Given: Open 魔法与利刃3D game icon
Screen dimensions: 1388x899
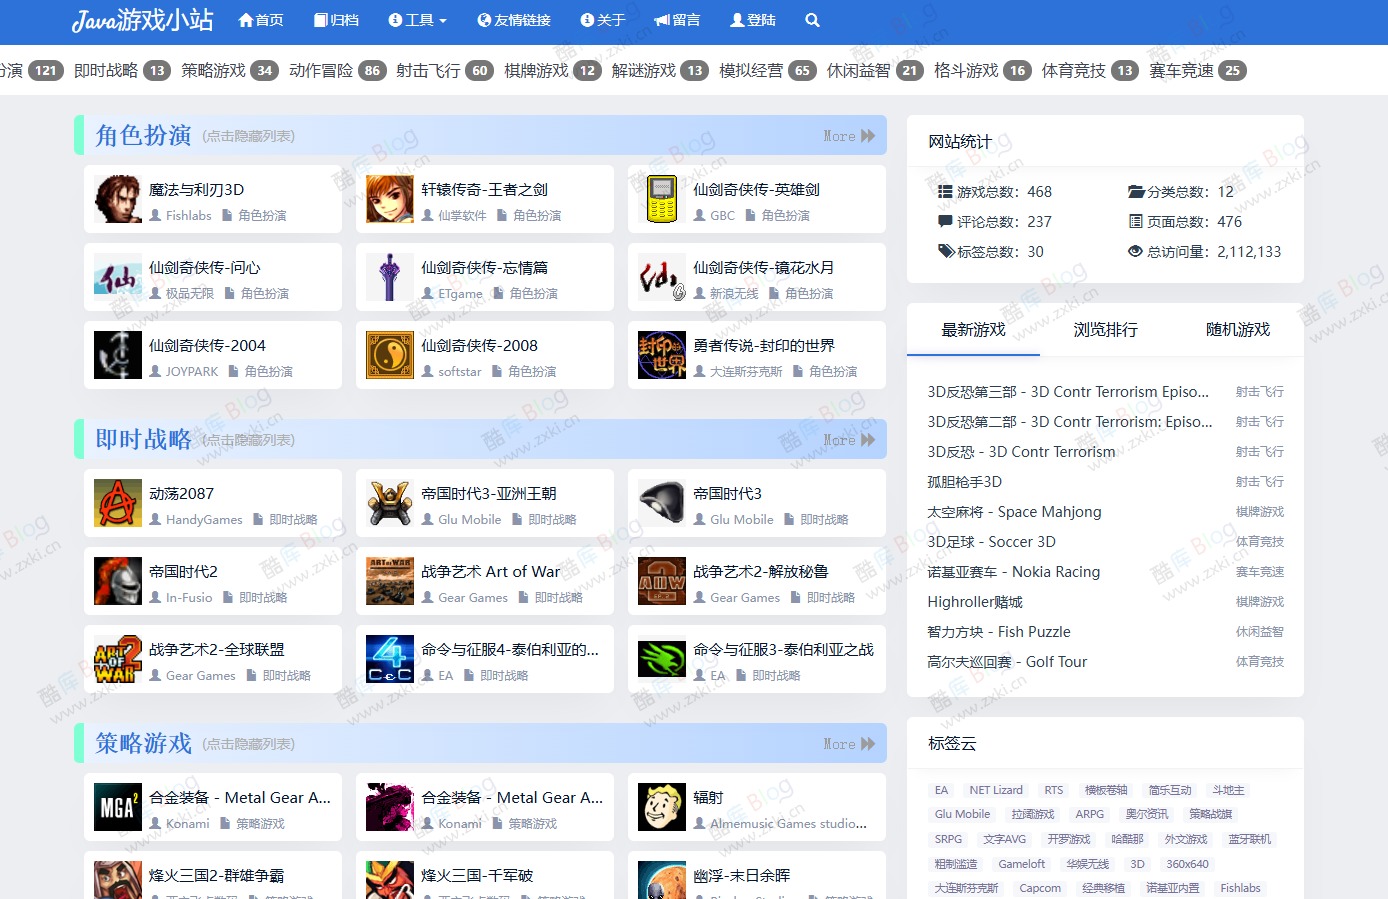Looking at the screenshot, I should click(x=118, y=199).
